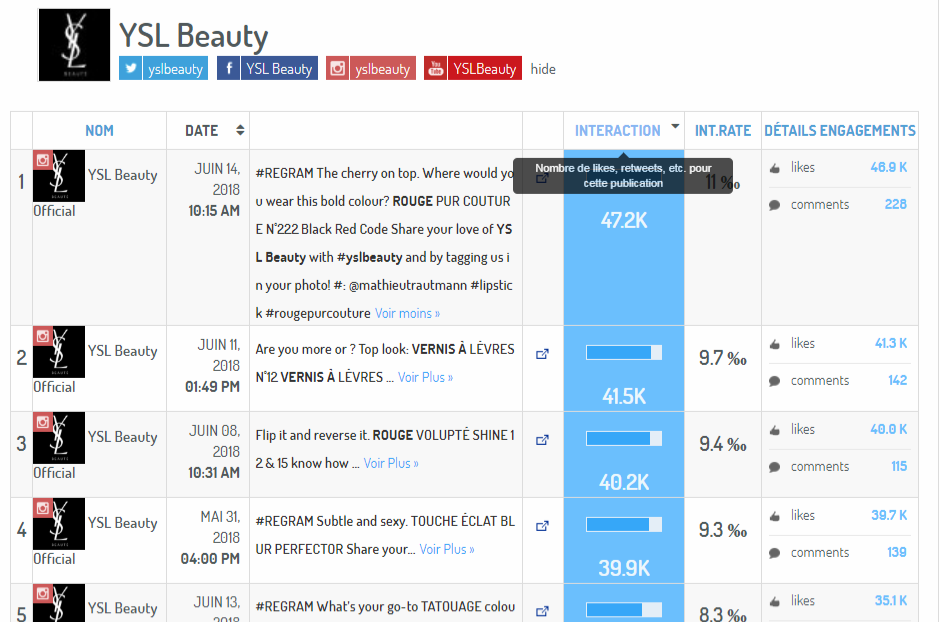Click the Instagram badge on row 2 avatar

click(43, 336)
